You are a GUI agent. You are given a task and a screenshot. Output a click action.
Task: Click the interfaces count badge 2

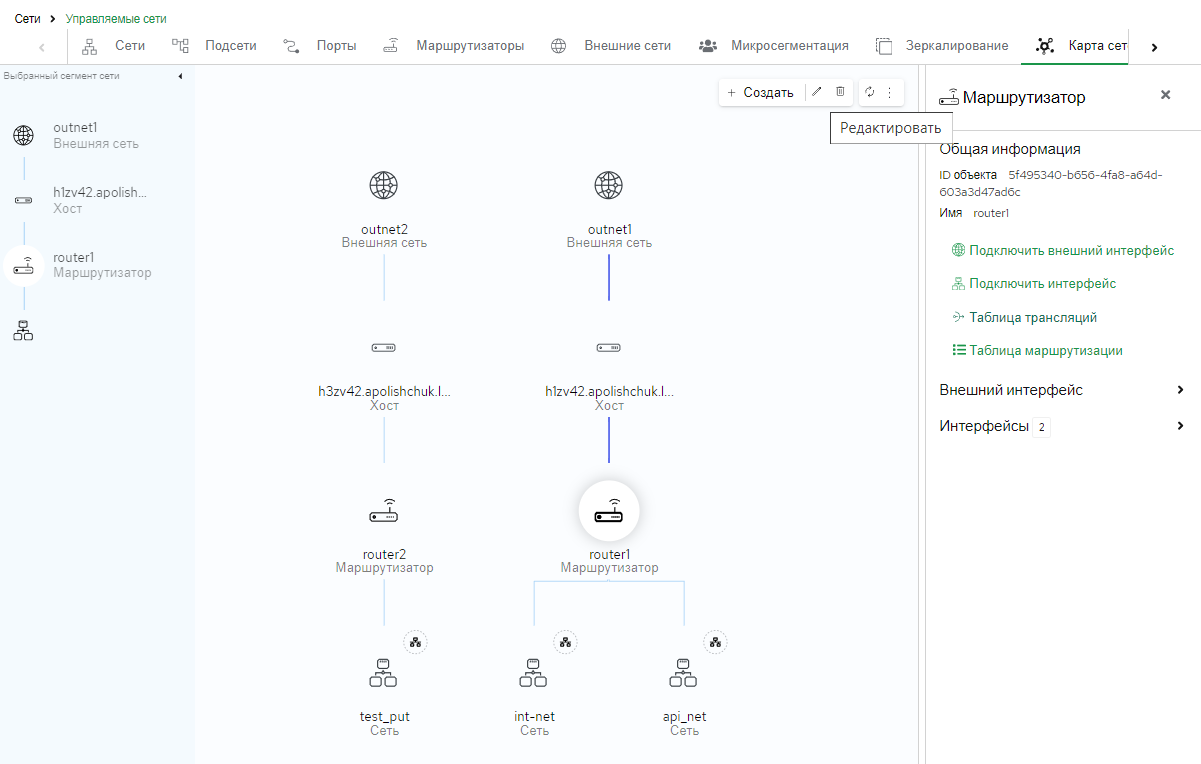pyautogui.click(x=1041, y=427)
